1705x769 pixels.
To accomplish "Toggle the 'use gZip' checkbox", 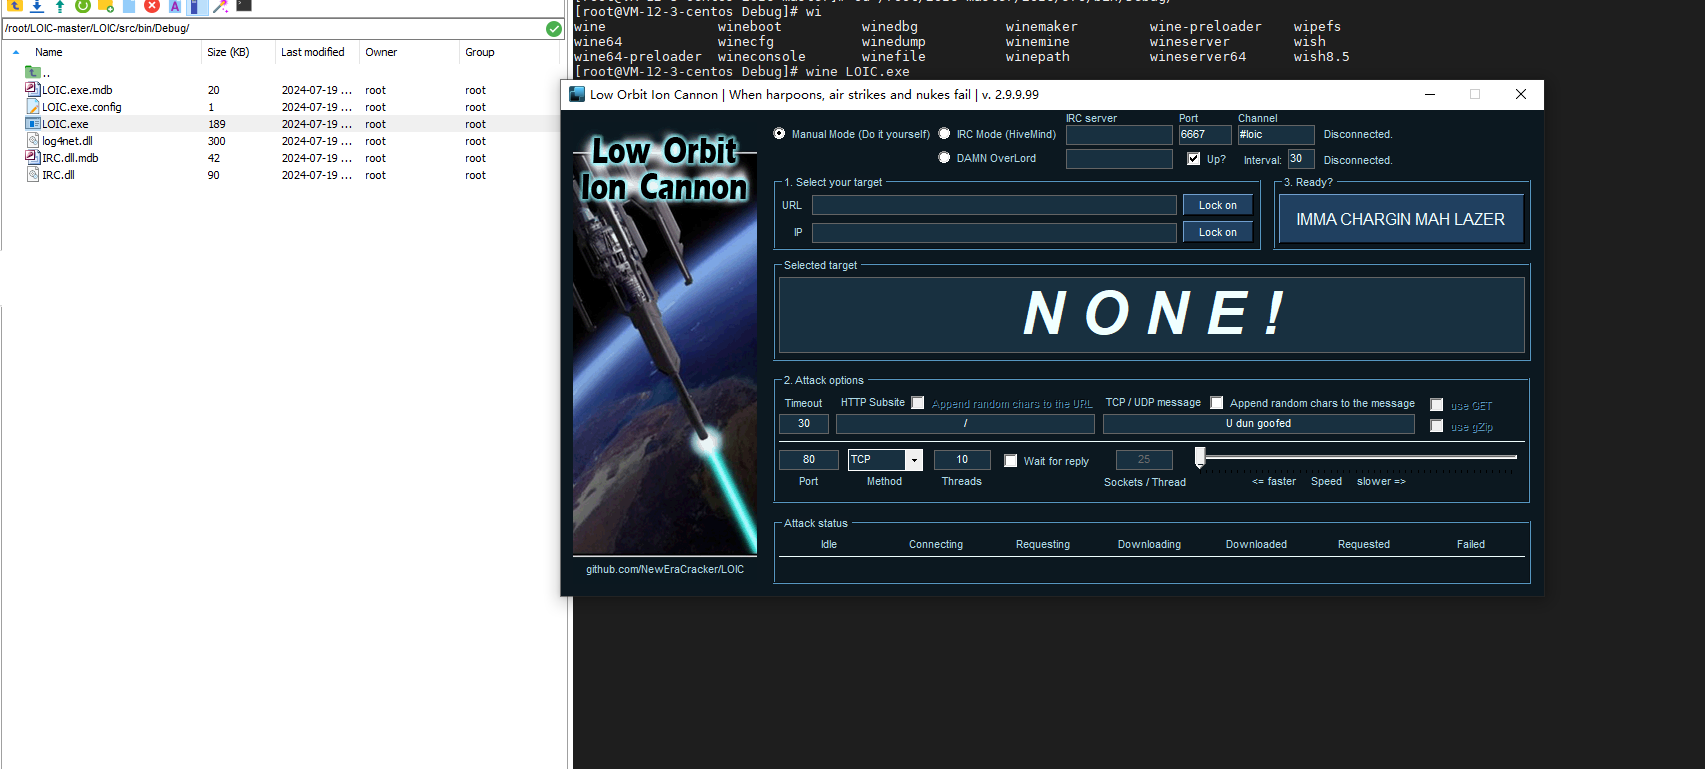I will click(1436, 426).
